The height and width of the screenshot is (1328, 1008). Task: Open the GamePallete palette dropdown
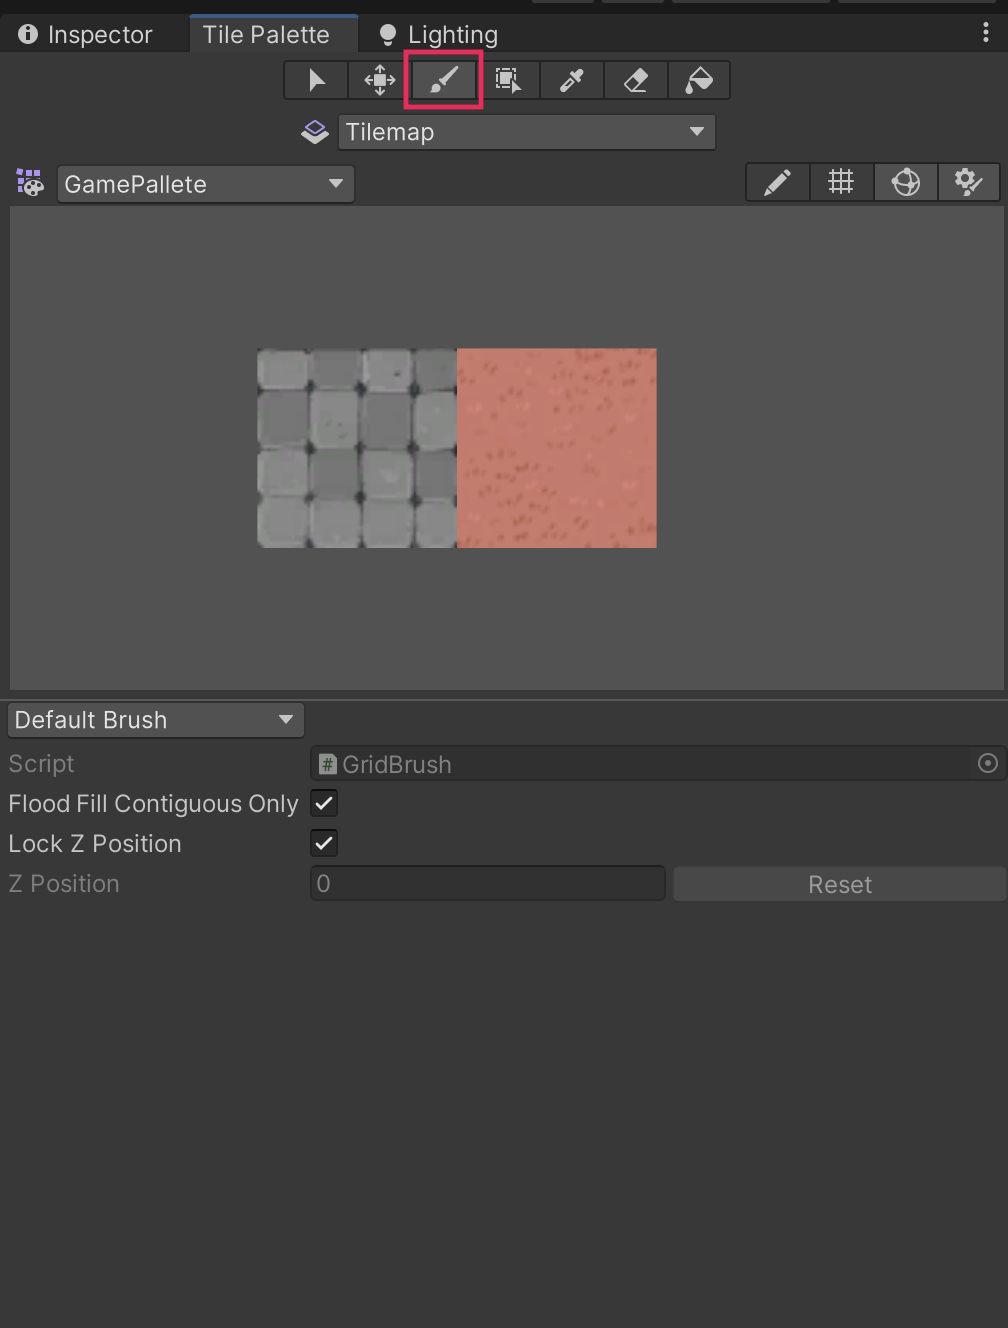point(205,184)
